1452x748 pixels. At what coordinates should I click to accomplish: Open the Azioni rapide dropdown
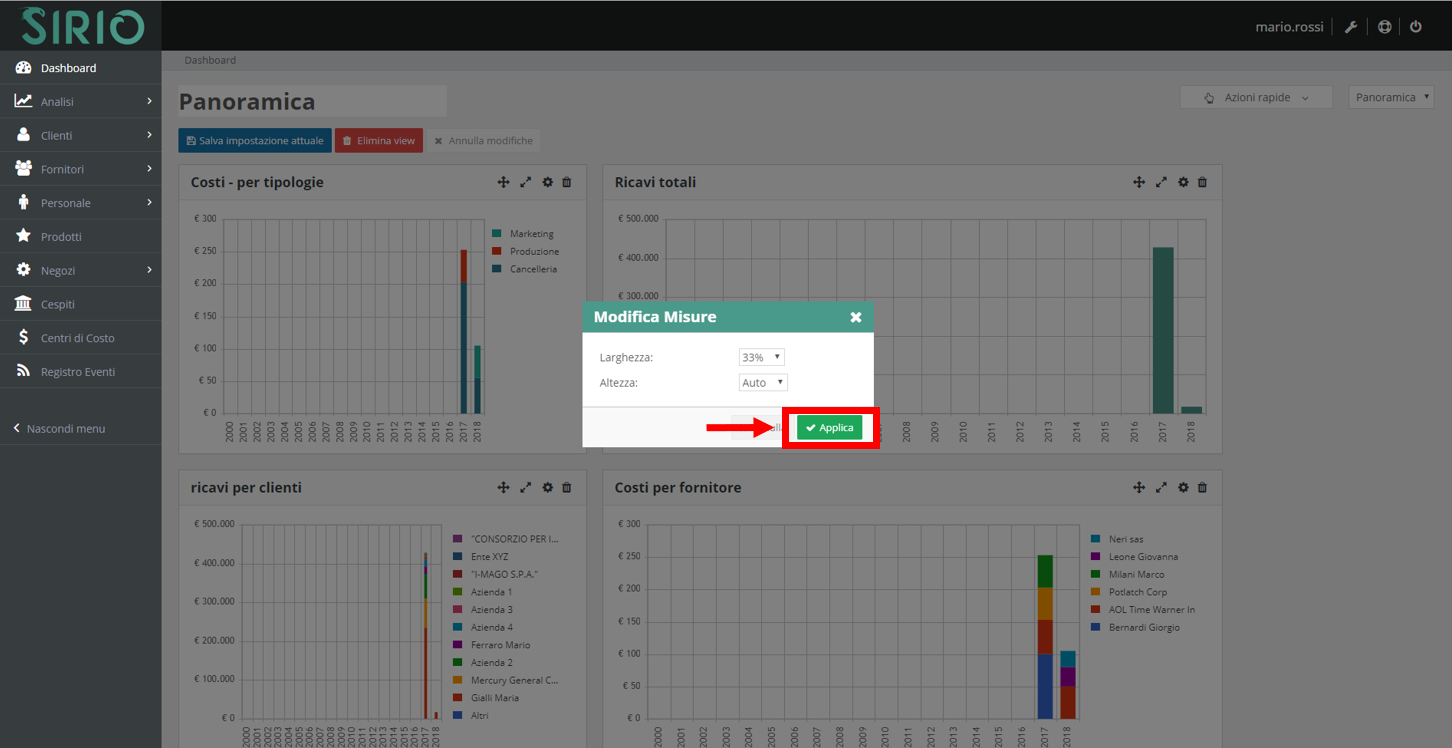coord(1256,96)
